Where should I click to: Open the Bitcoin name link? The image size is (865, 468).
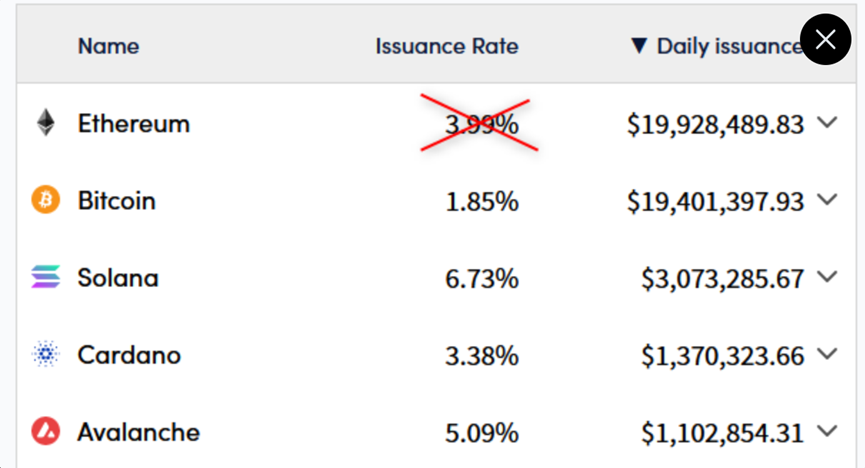[x=116, y=201]
